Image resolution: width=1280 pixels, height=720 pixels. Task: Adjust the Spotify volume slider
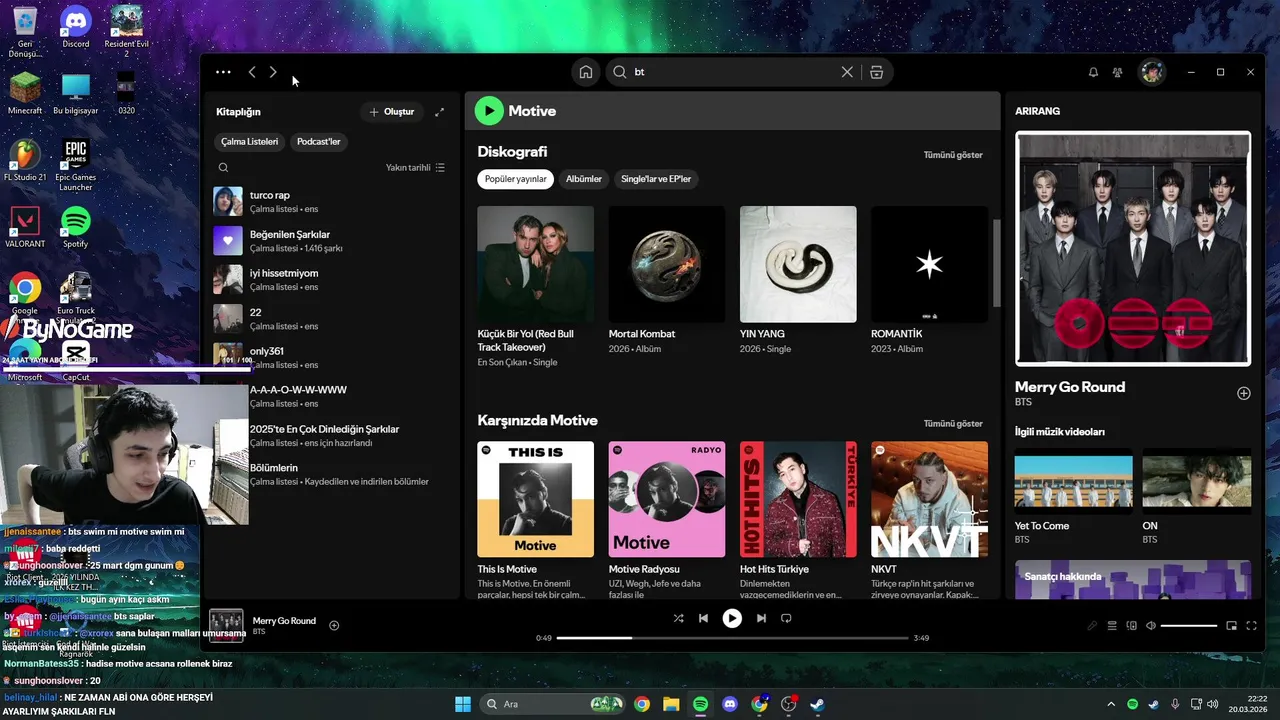coord(1189,626)
